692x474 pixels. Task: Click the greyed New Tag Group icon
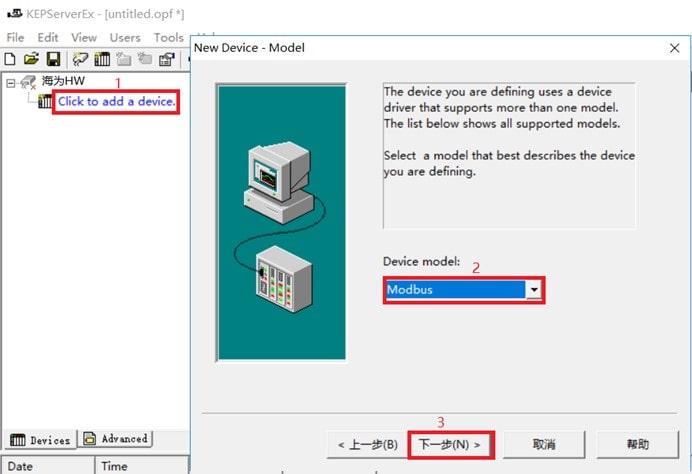click(x=124, y=59)
